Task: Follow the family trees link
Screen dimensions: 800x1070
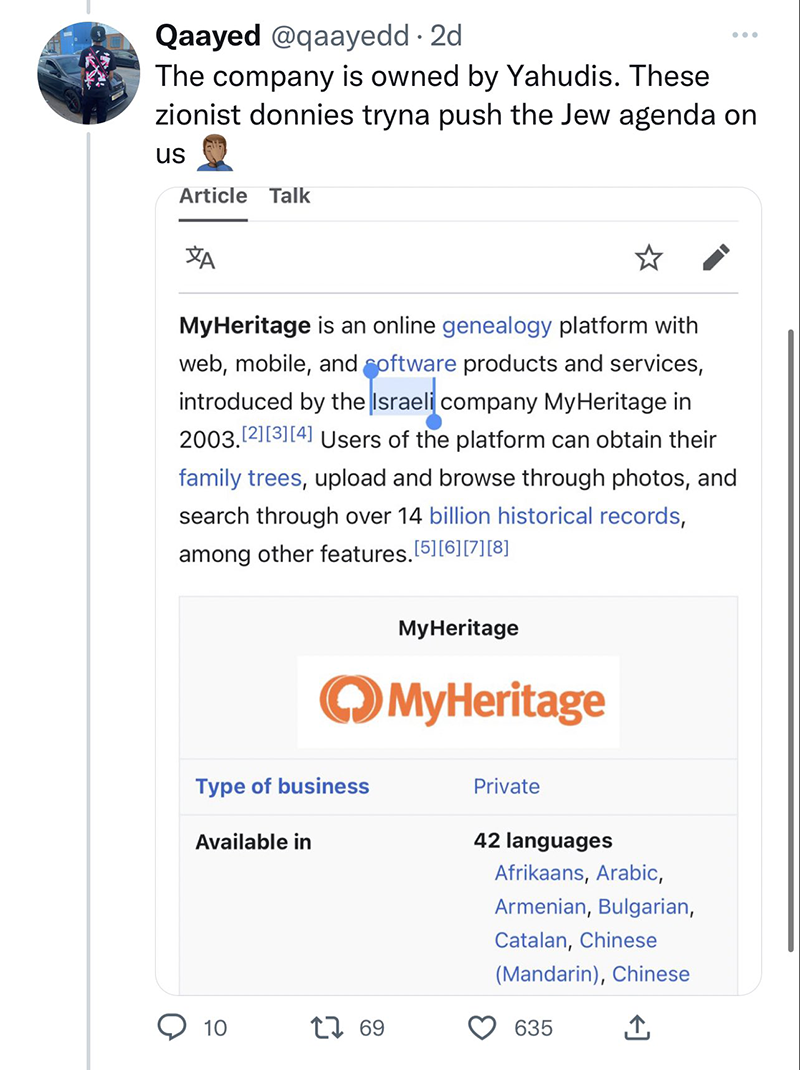Action: point(240,478)
